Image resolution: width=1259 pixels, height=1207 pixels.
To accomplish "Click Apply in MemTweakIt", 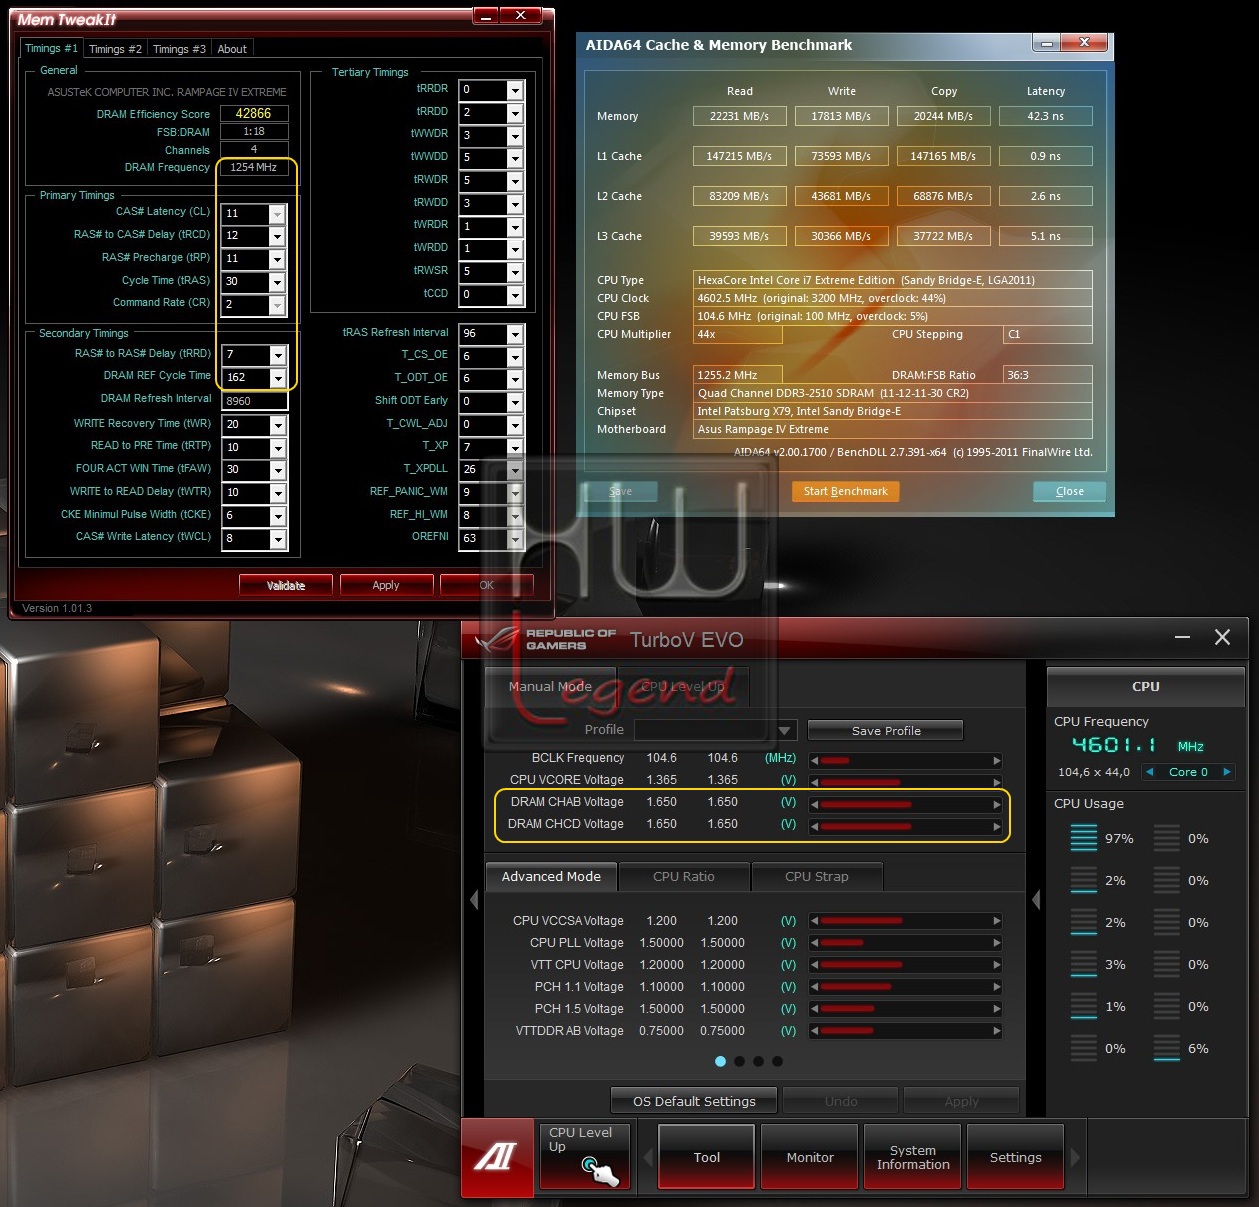I will pos(386,586).
